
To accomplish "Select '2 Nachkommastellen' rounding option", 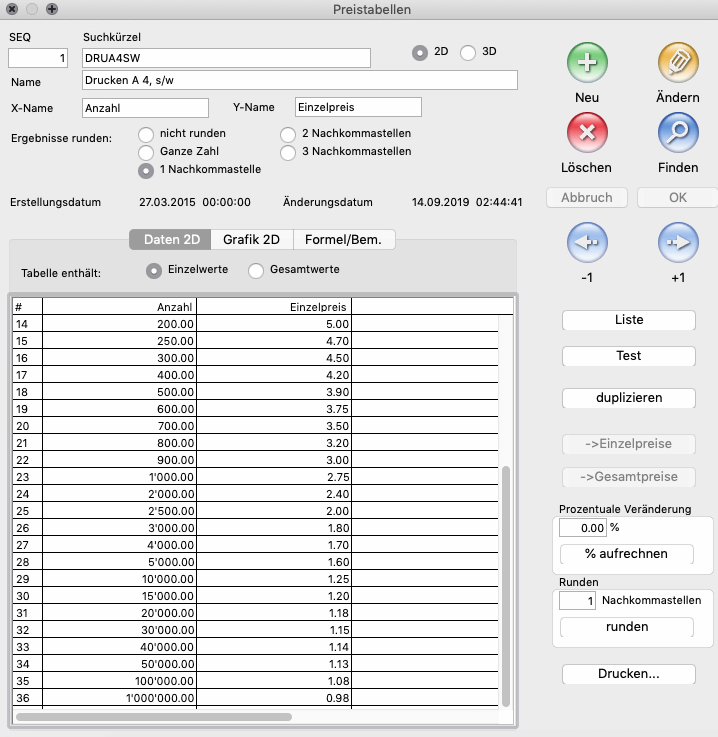I will [x=288, y=134].
